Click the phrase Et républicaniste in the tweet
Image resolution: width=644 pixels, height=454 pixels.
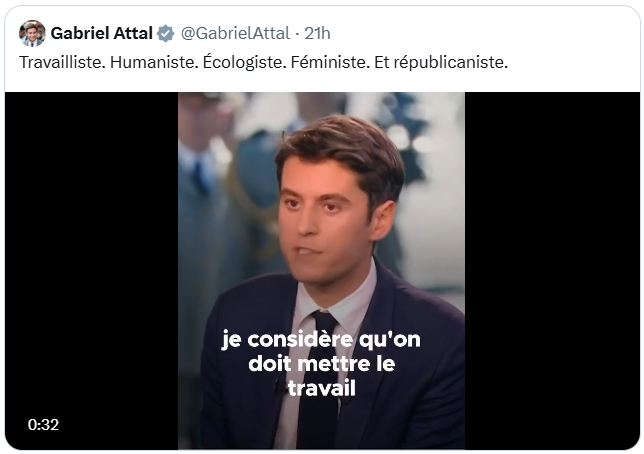pyautogui.click(x=441, y=62)
